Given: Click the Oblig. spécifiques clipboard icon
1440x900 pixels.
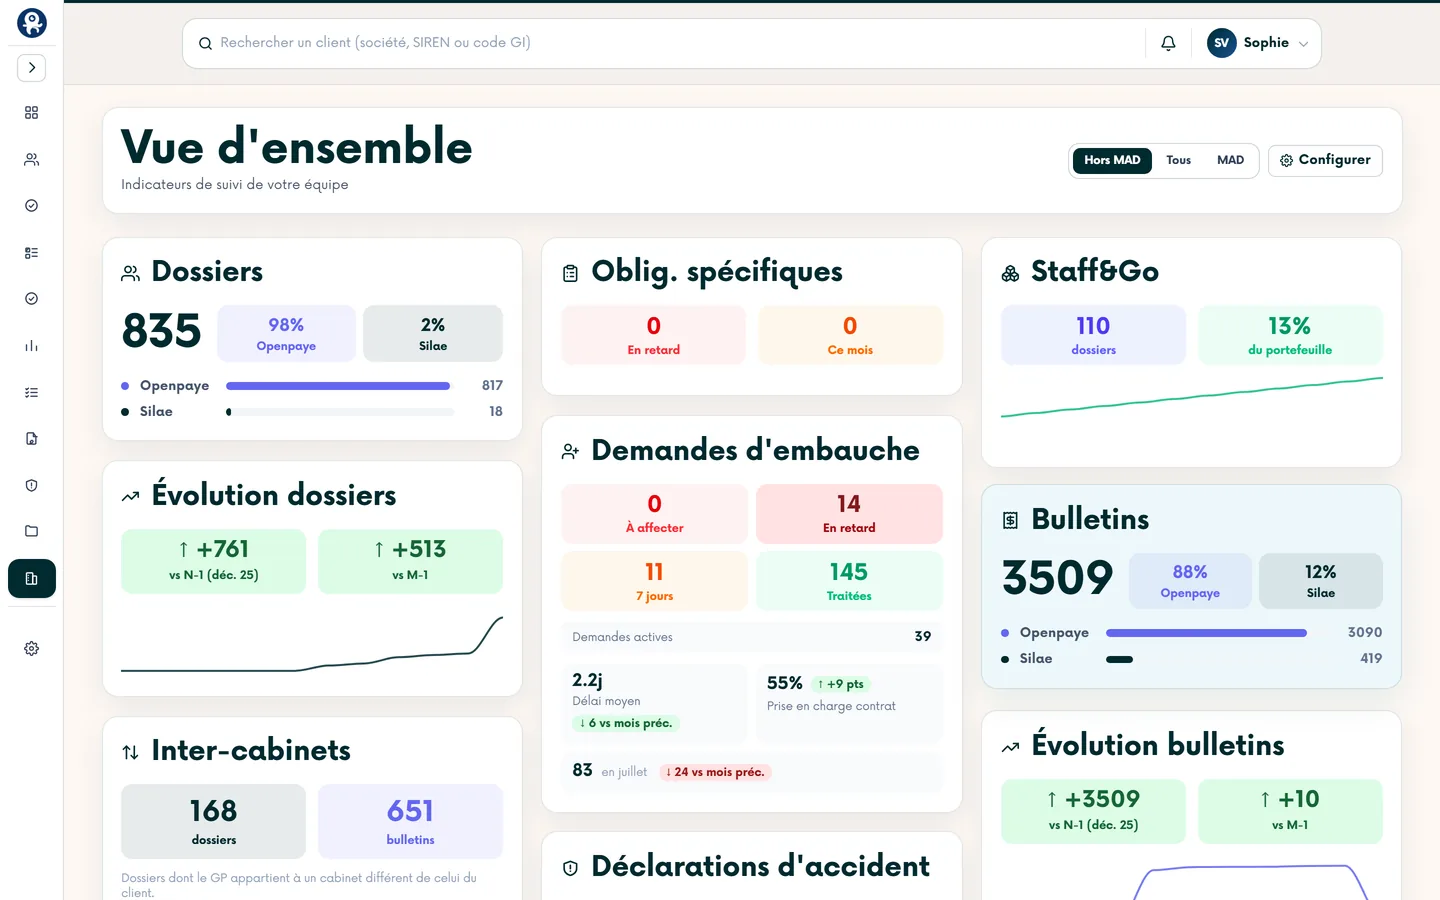Looking at the screenshot, I should coord(571,273).
